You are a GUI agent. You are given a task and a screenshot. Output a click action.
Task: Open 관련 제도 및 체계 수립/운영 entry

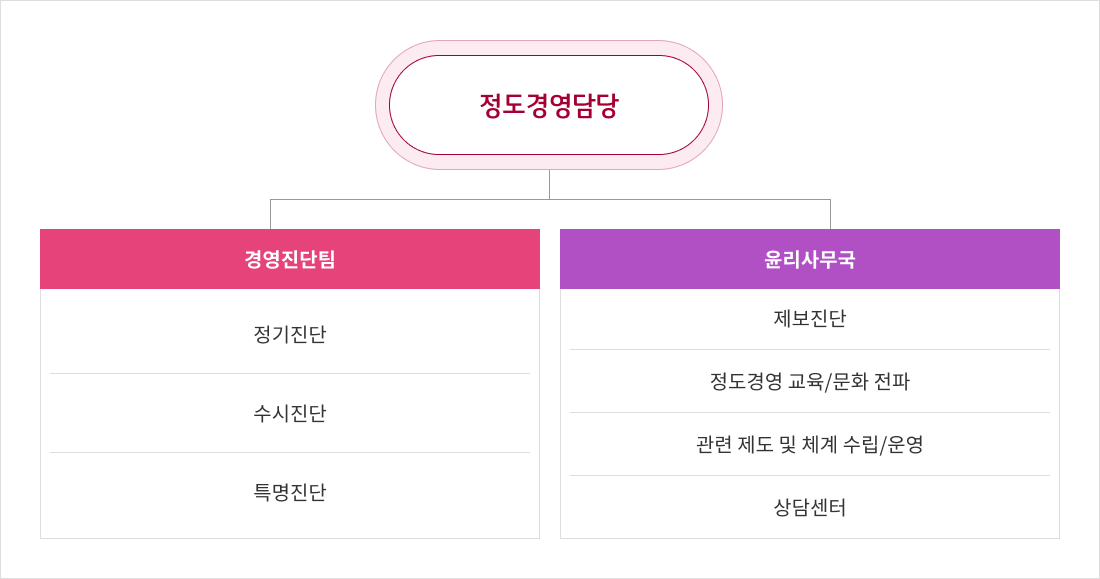810,444
